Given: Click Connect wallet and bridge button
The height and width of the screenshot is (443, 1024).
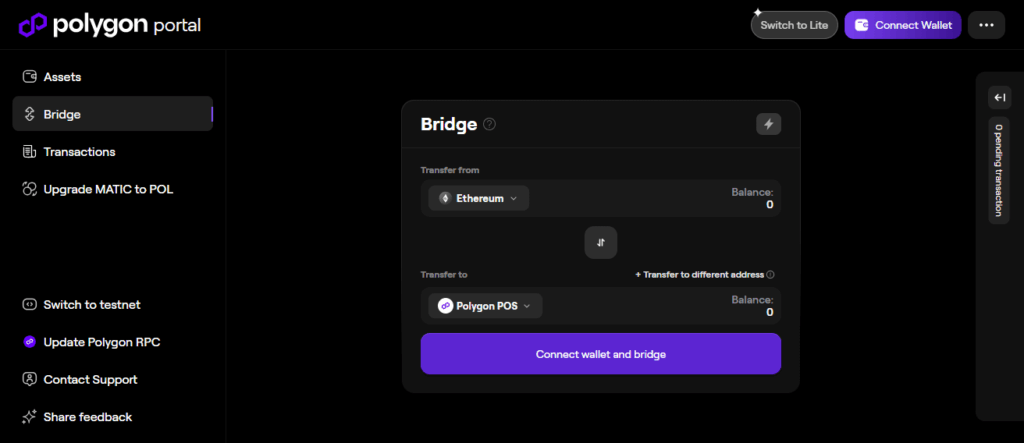Looking at the screenshot, I should (x=600, y=354).
